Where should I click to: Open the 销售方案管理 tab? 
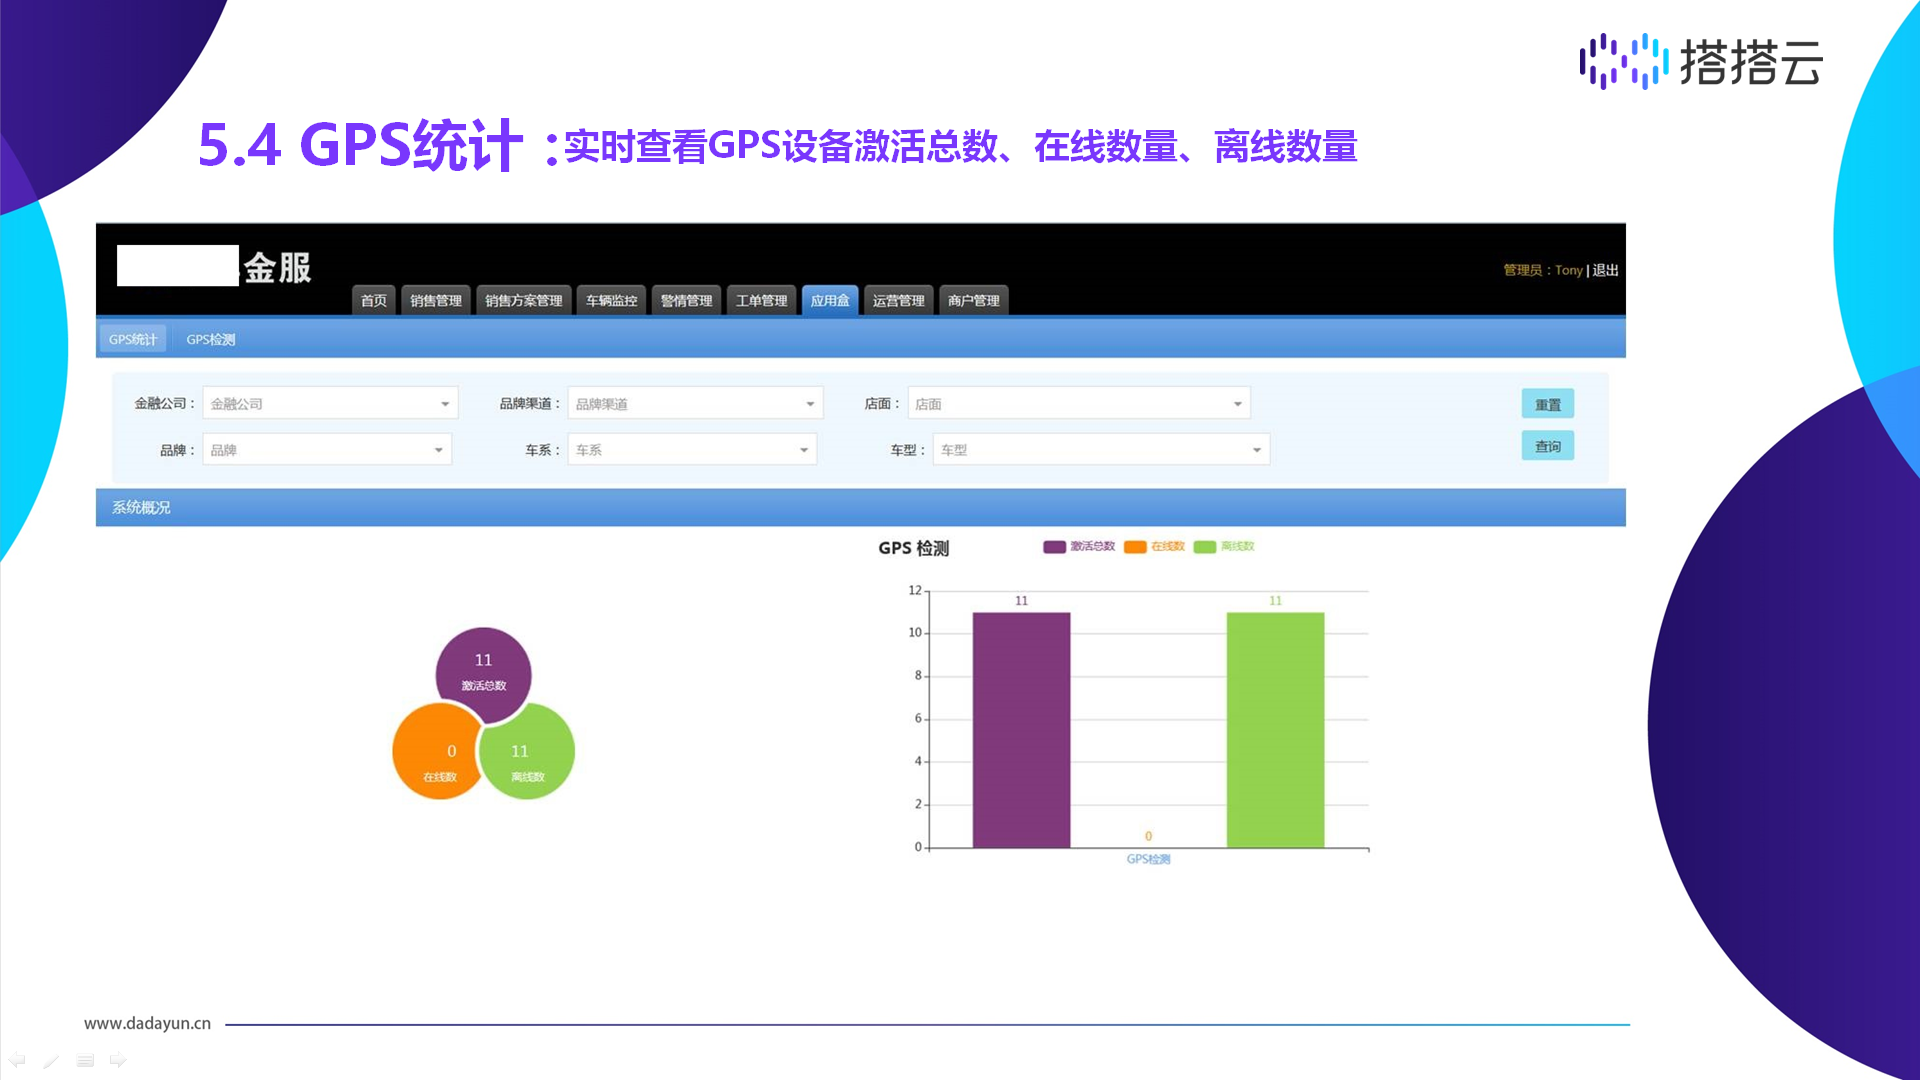[524, 300]
